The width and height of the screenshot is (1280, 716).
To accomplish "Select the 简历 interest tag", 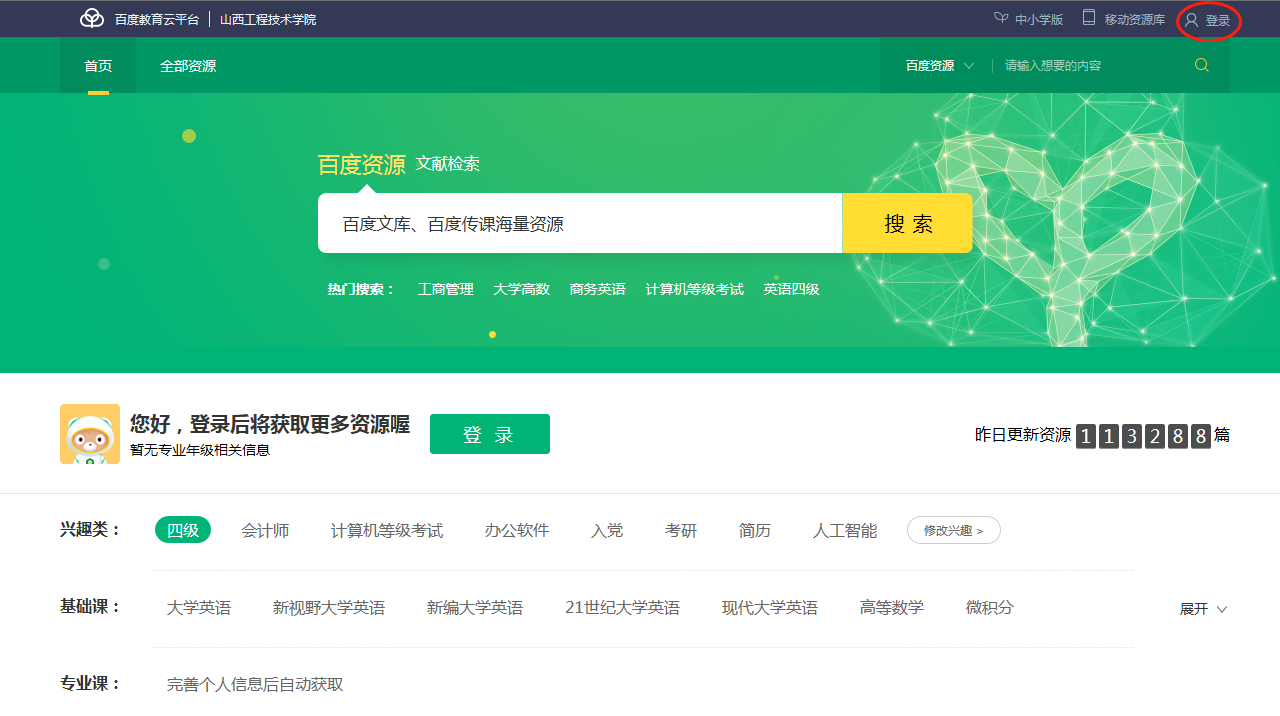I will 755,531.
